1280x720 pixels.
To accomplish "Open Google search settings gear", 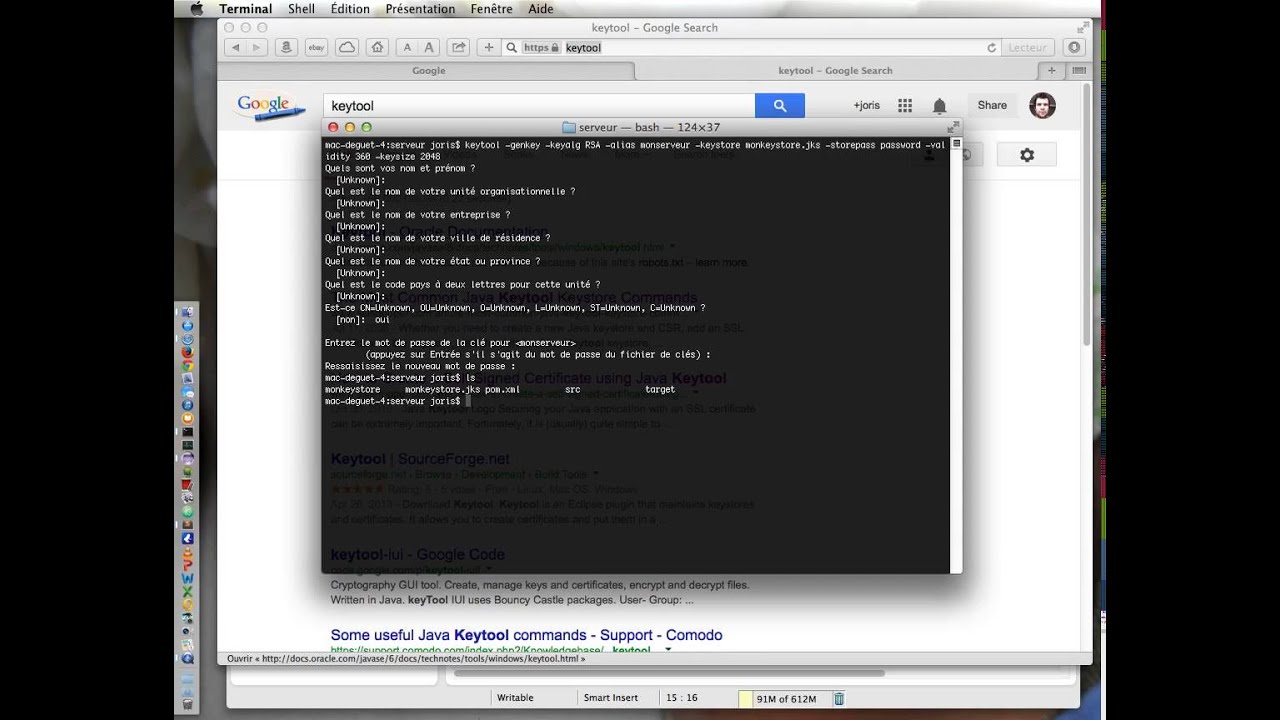I will coord(1026,155).
